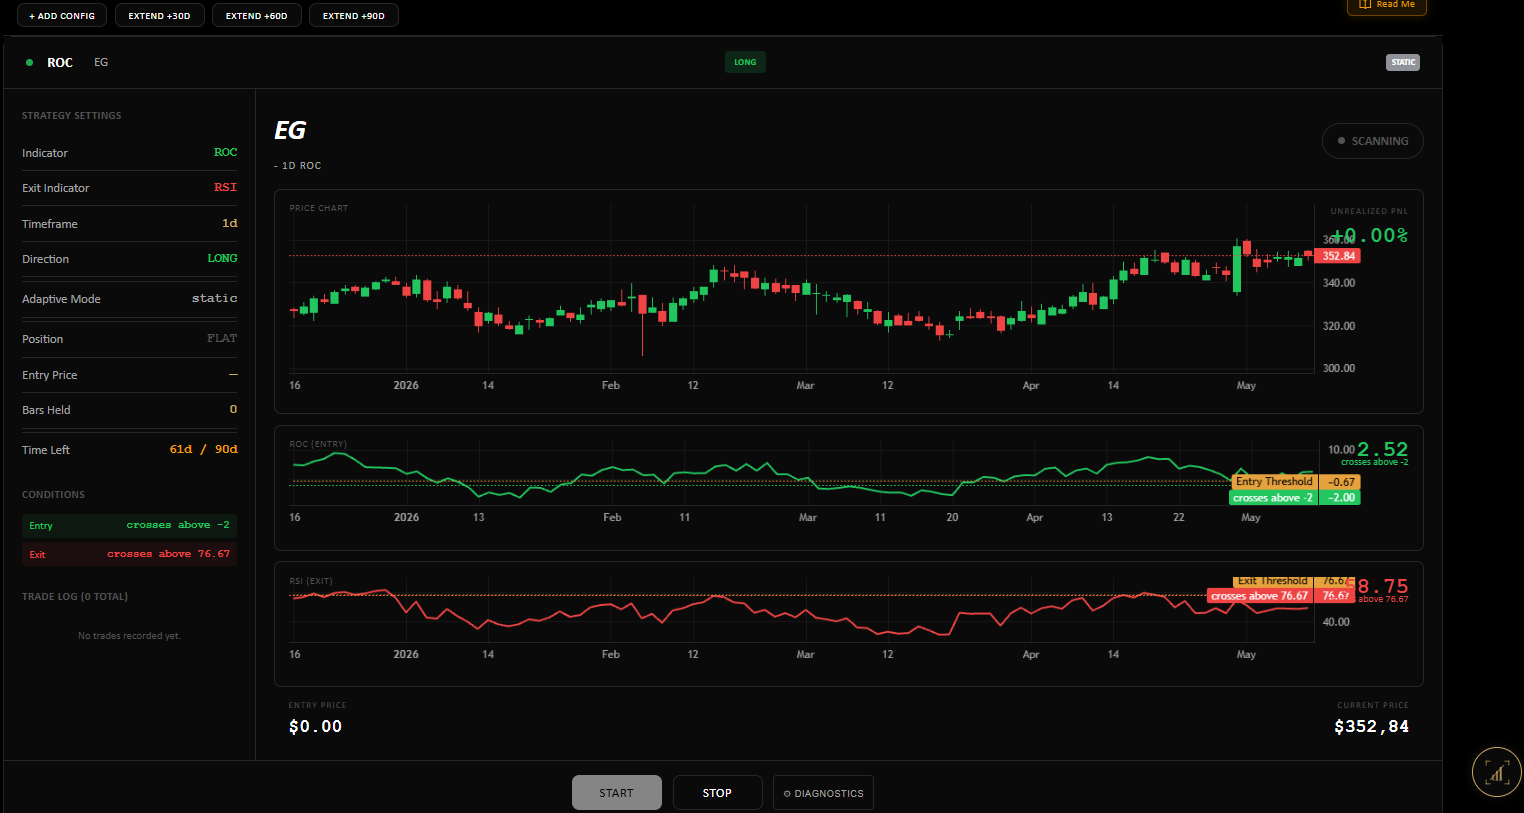Click the red 352.84 price label on chart
Image resolution: width=1524 pixels, height=813 pixels.
(1338, 256)
